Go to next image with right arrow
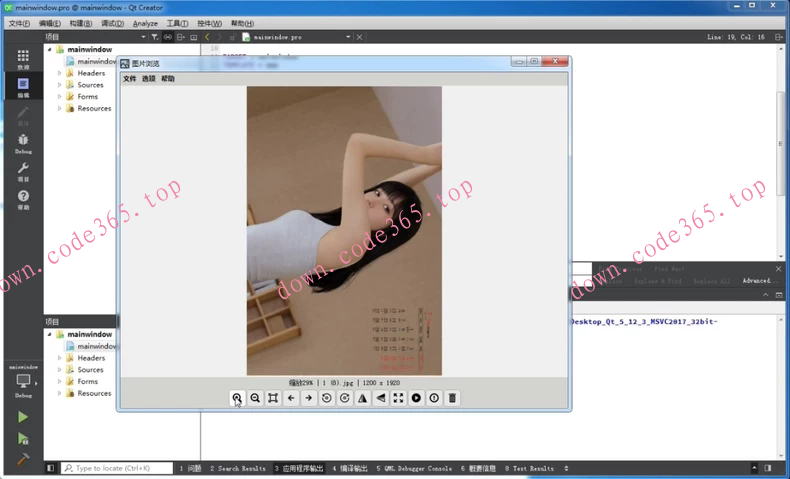This screenshot has width=790, height=479. click(x=309, y=398)
